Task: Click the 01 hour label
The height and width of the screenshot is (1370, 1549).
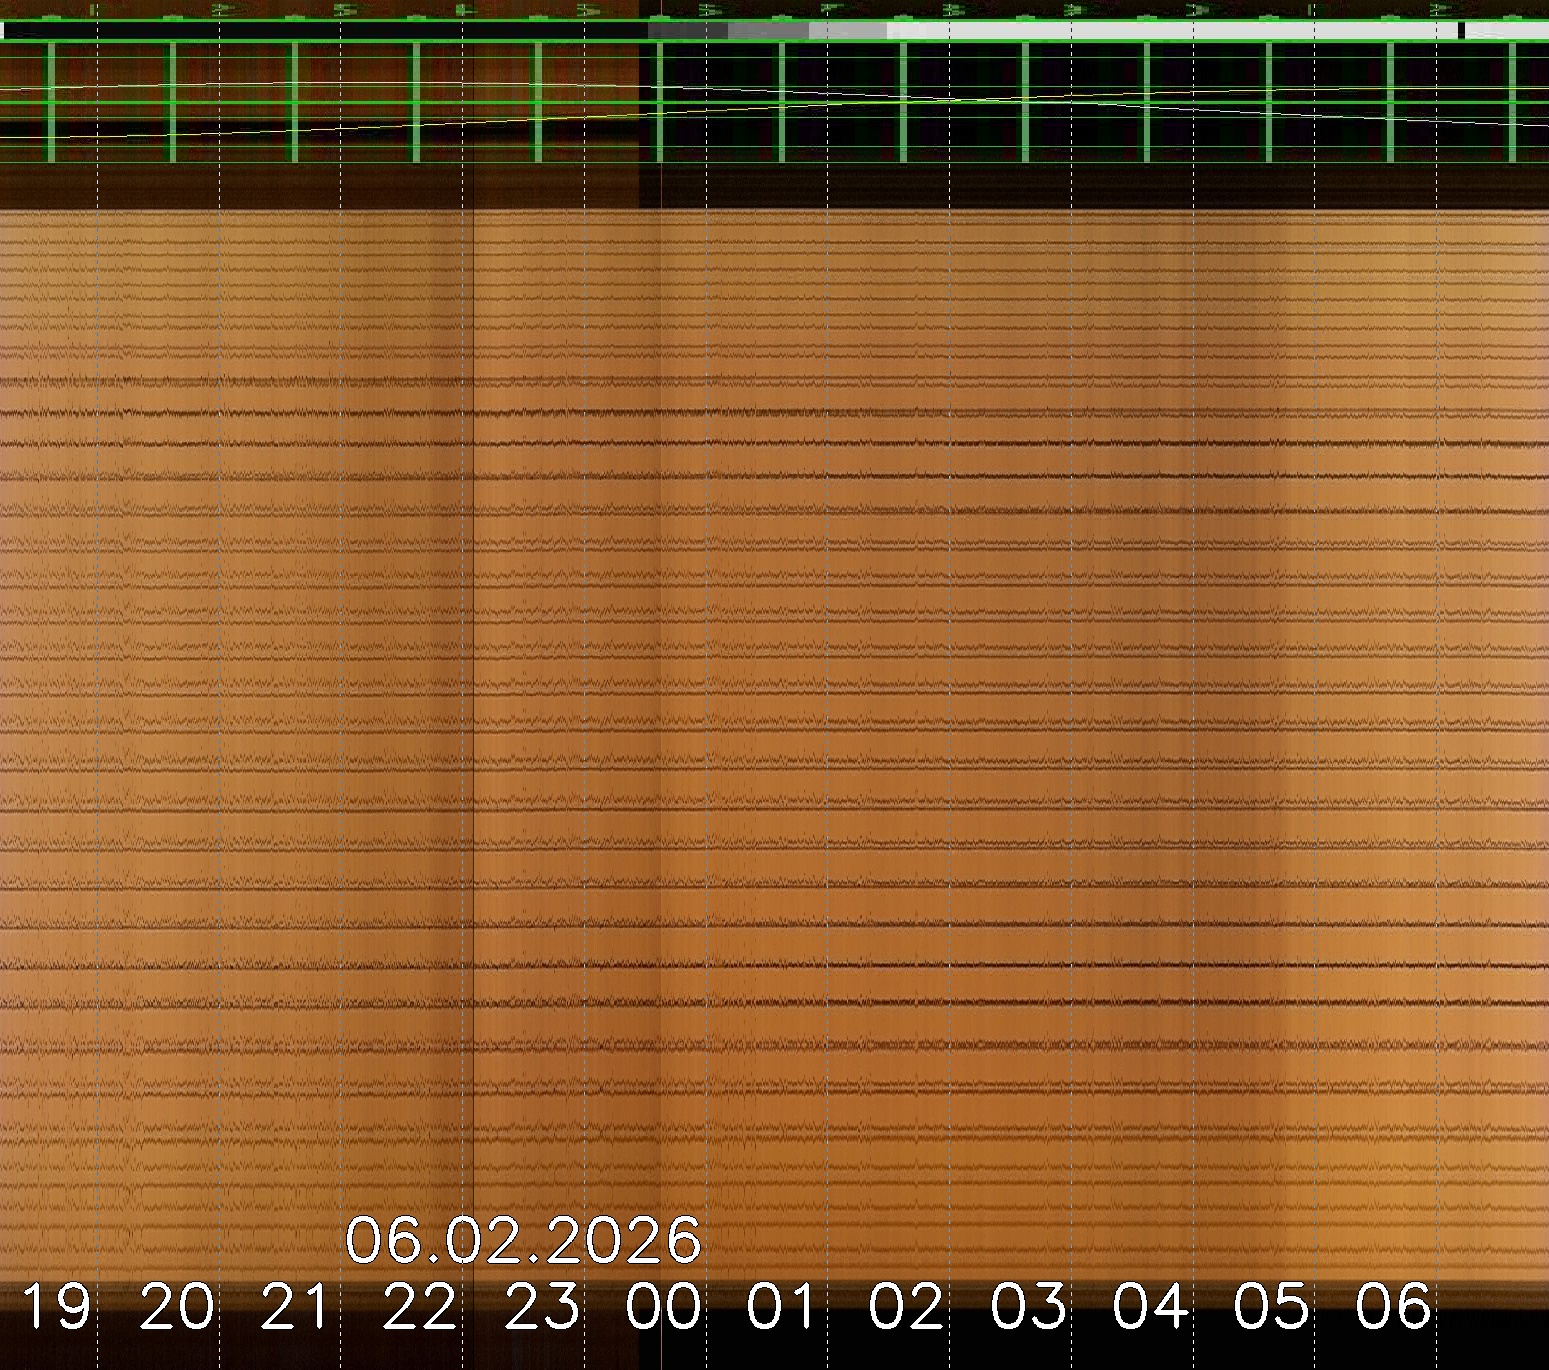Action: click(784, 1307)
